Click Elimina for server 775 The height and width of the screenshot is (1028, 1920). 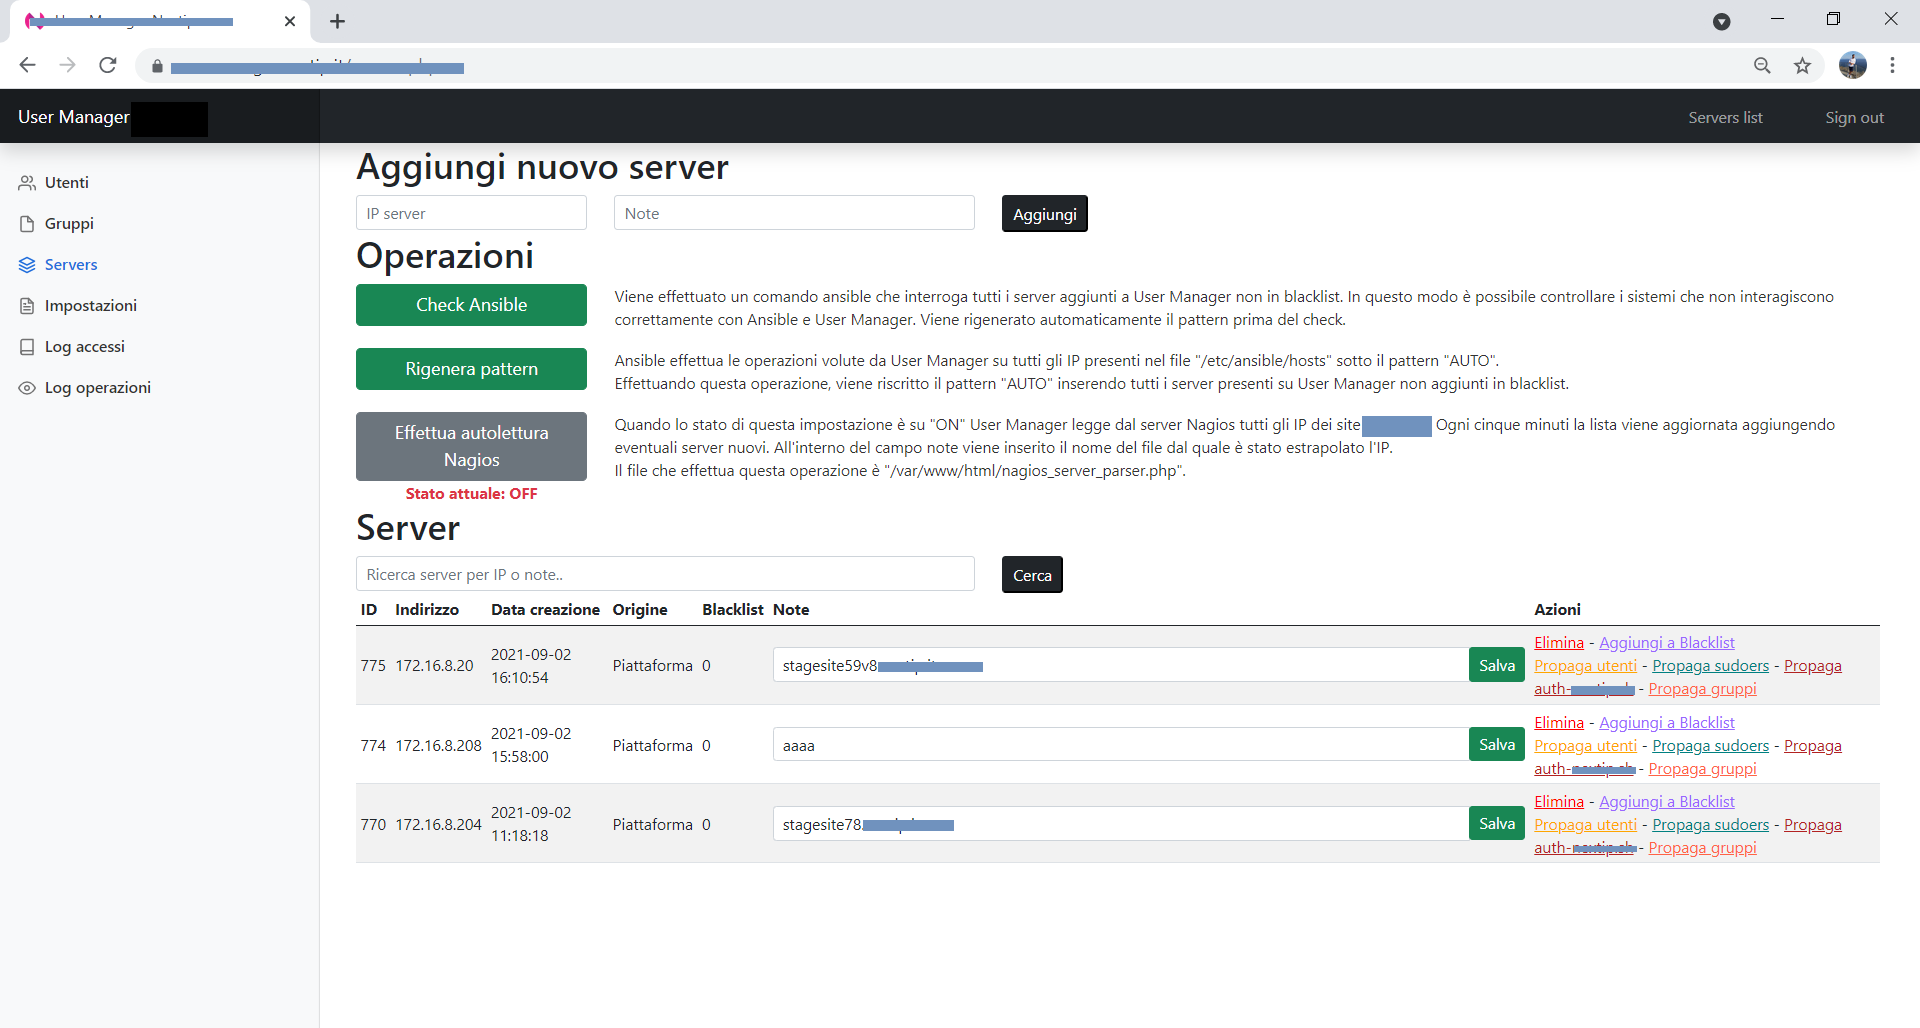(1559, 642)
